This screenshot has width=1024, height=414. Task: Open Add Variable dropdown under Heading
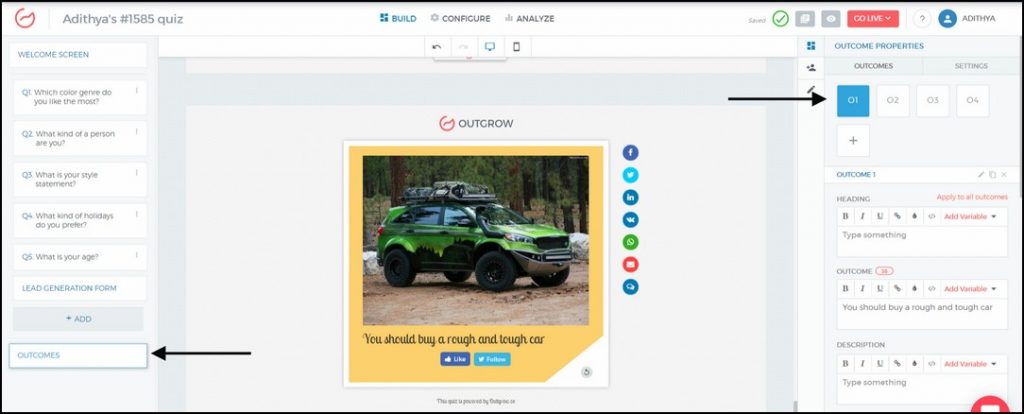pos(970,216)
